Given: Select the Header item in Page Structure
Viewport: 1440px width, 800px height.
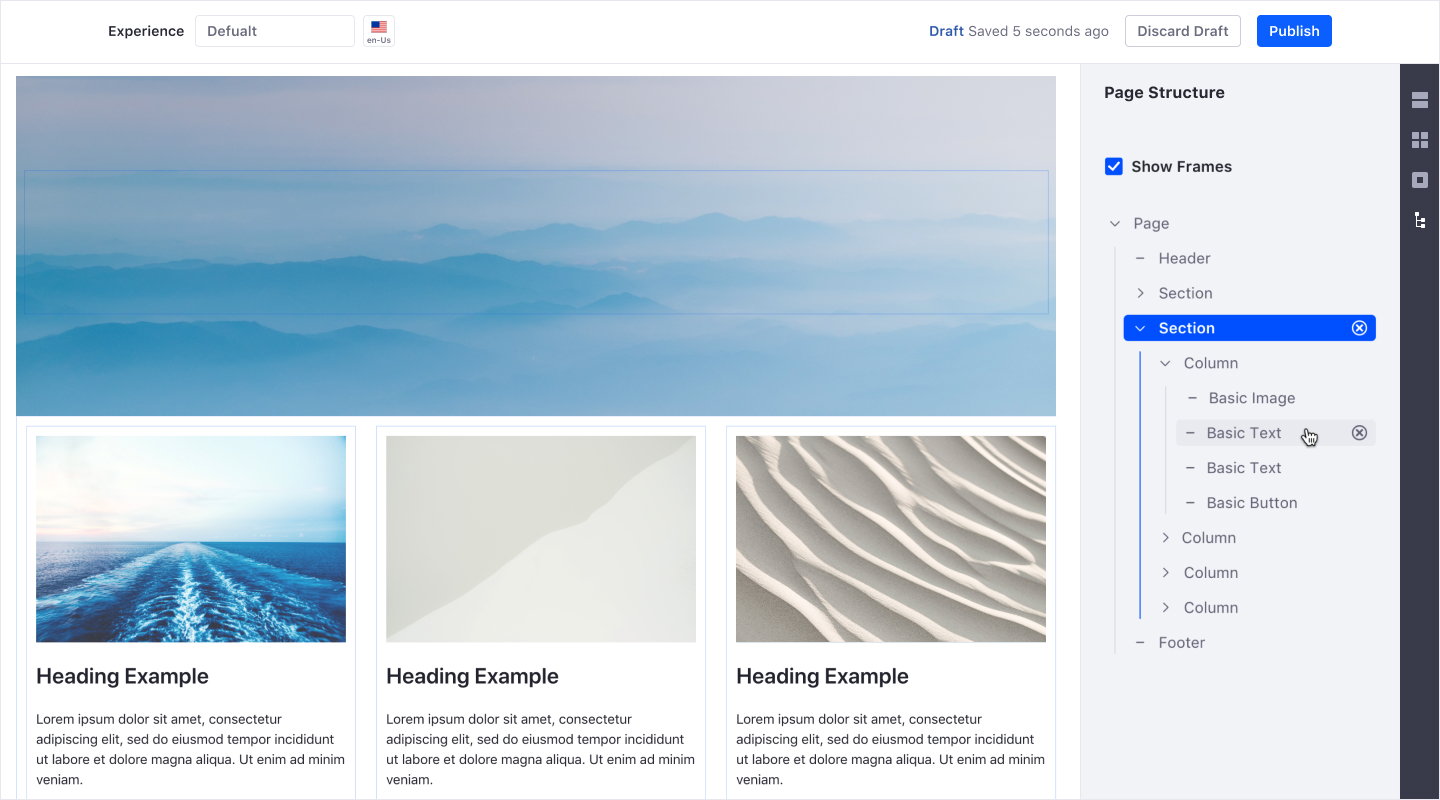Looking at the screenshot, I should pos(1184,258).
